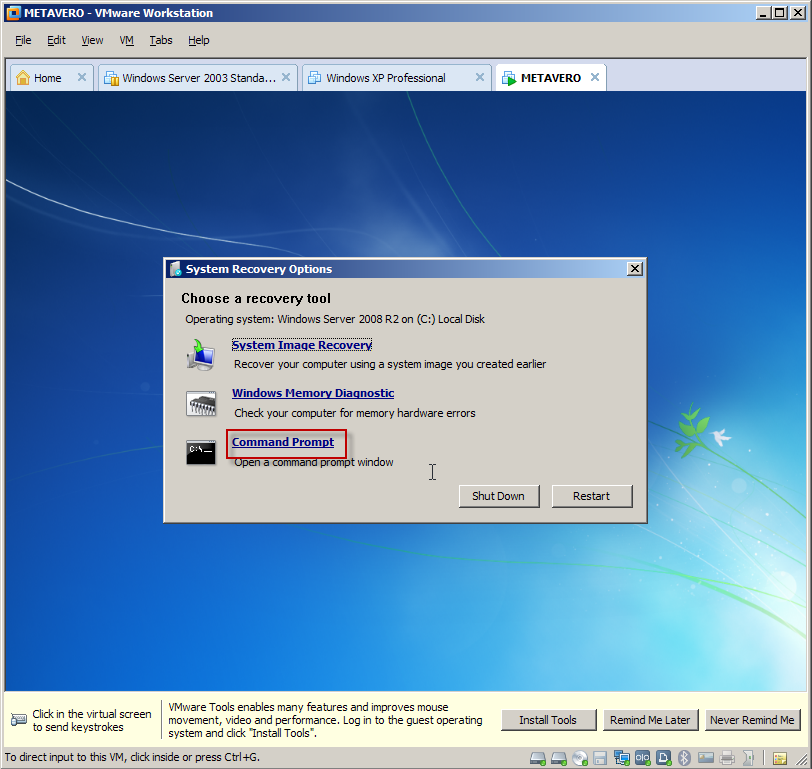This screenshot has height=769, width=812.
Task: Click the CD/DVD drive status icon
Action: tap(580, 758)
